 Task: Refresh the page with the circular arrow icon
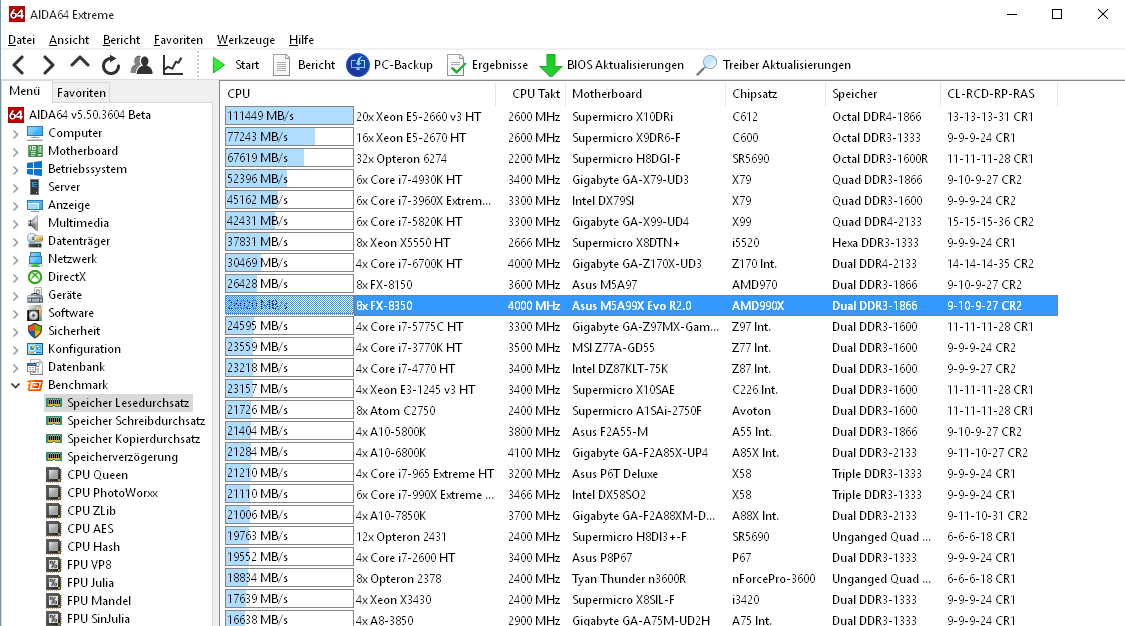point(110,65)
